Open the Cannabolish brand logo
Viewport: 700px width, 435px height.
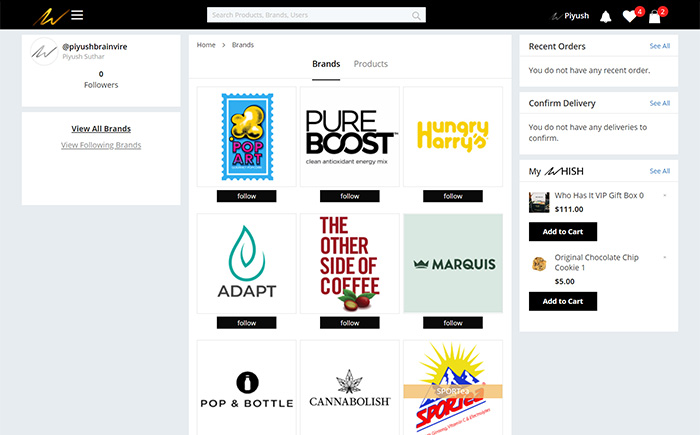click(350, 388)
